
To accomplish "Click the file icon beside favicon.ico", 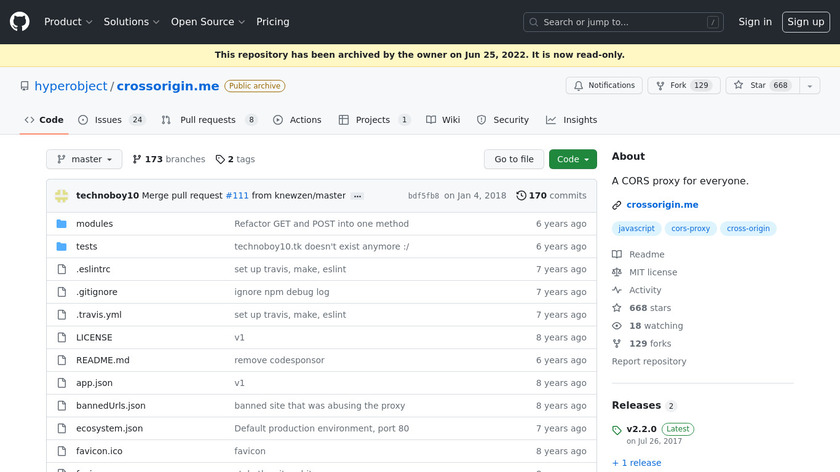I will pos(62,451).
